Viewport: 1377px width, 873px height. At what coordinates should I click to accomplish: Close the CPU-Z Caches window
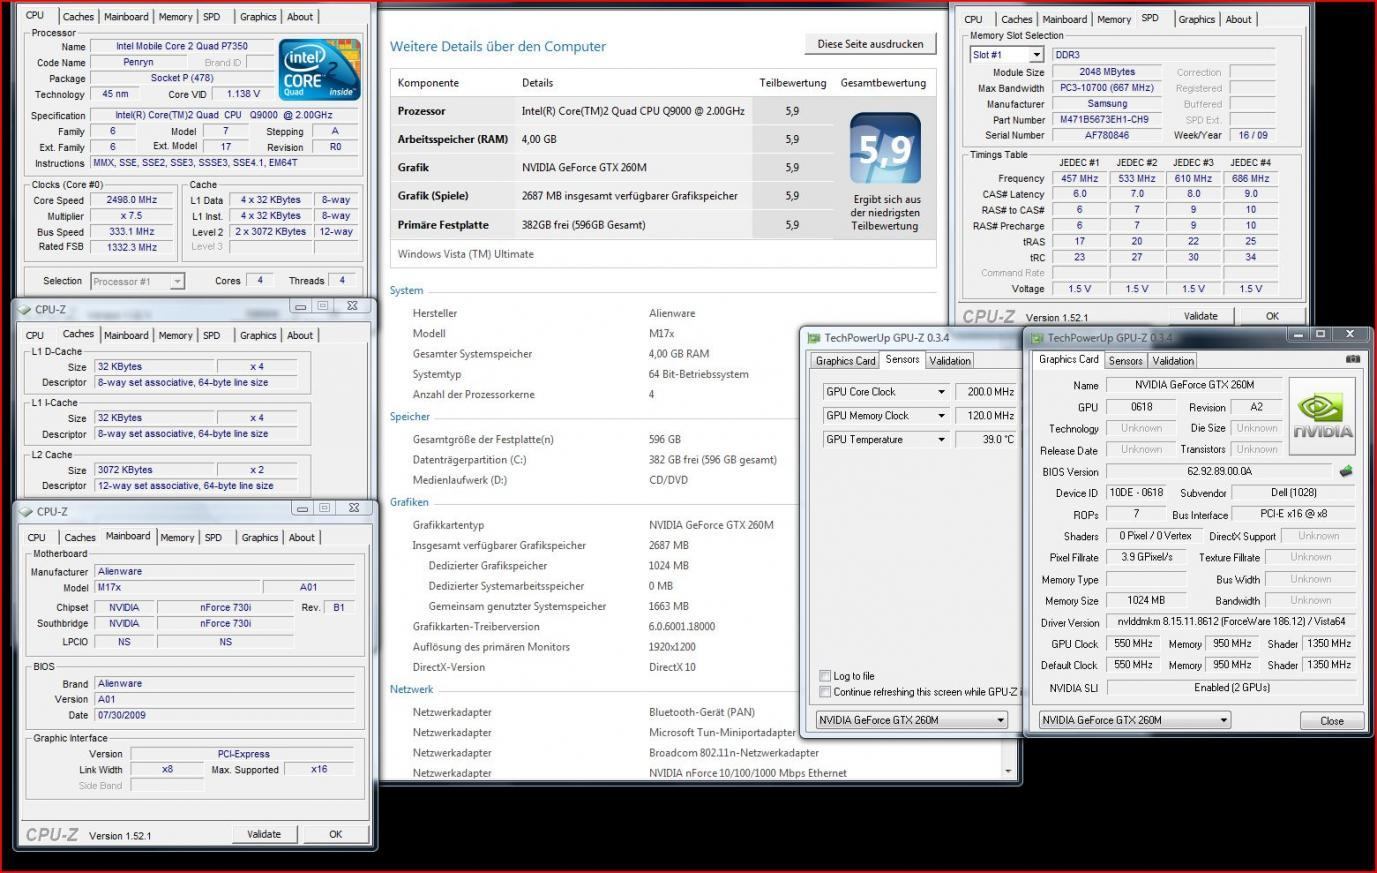click(x=352, y=306)
